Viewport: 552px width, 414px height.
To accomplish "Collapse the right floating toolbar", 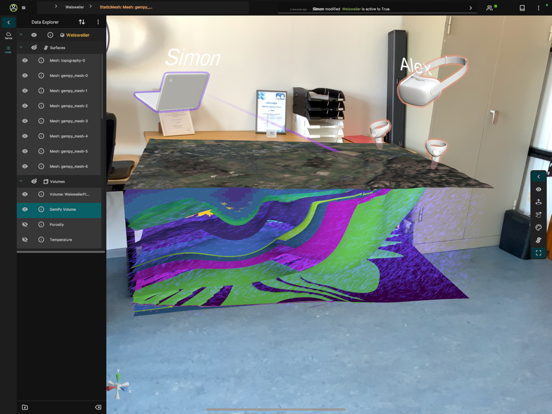I will pos(538,176).
